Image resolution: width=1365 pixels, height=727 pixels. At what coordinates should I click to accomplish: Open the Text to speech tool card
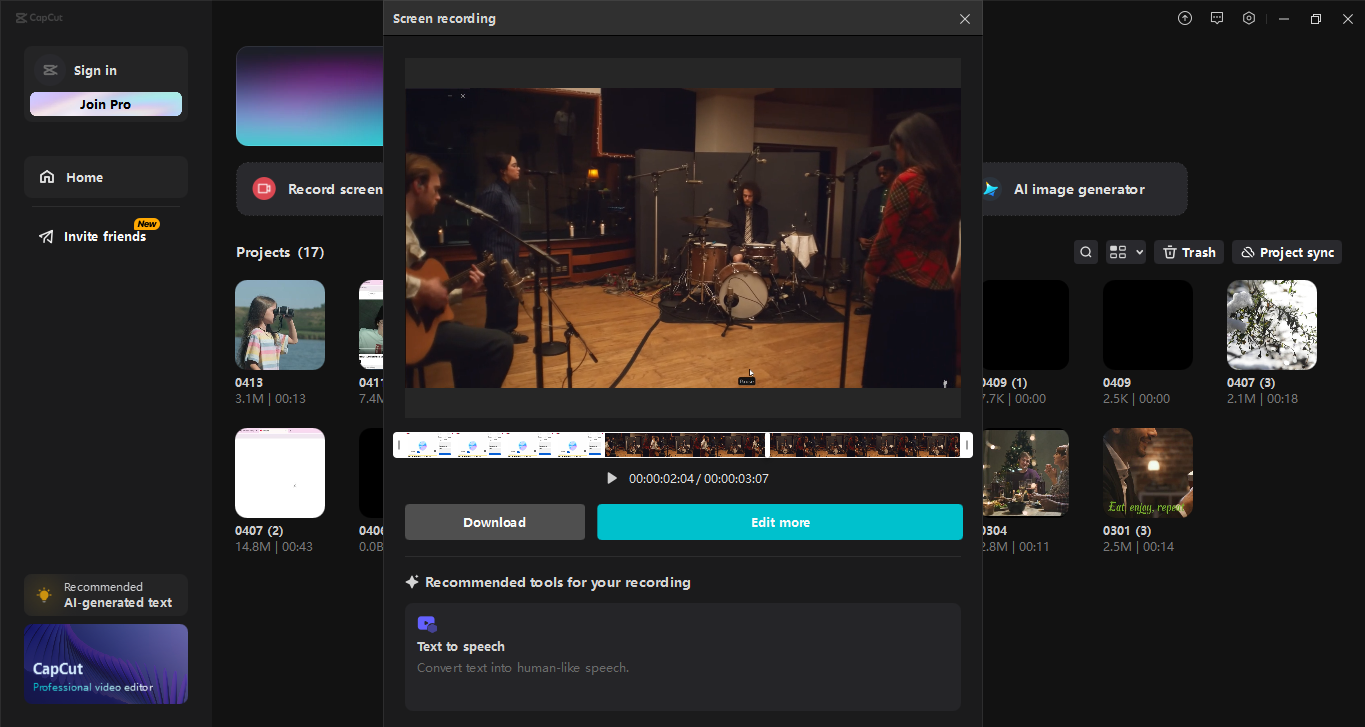(683, 656)
